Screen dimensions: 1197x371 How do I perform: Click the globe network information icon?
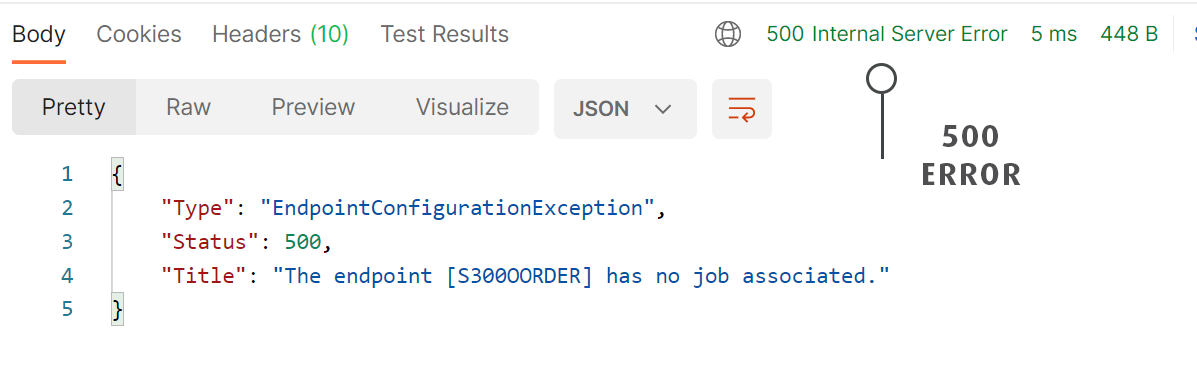click(728, 34)
